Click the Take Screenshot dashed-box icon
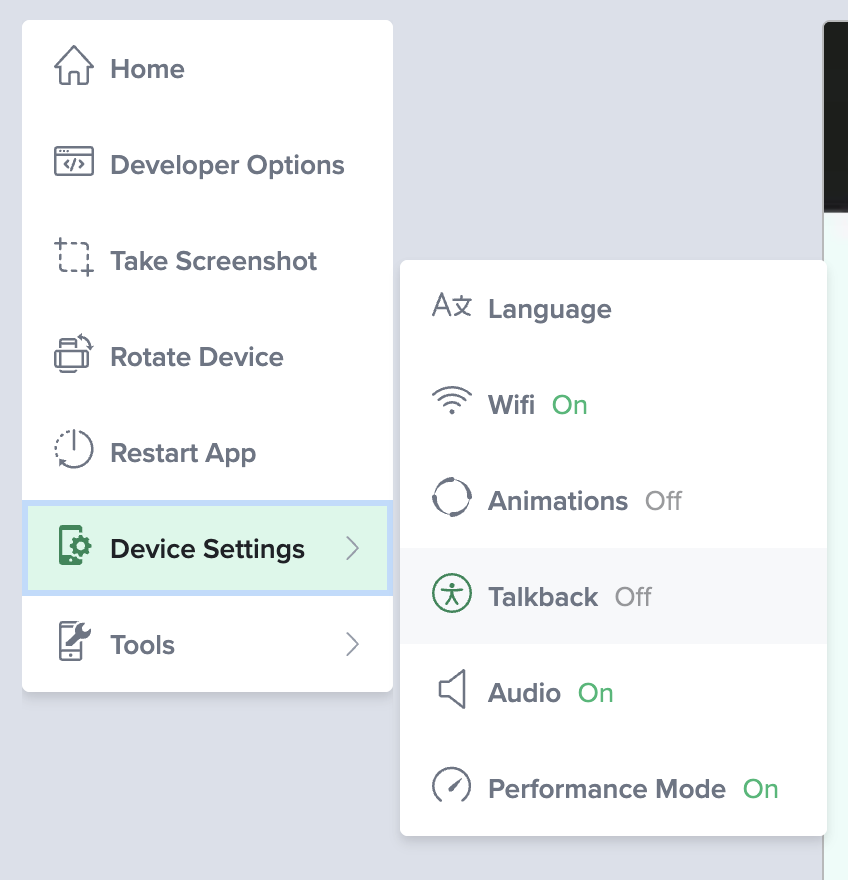The width and height of the screenshot is (848, 880). [x=73, y=259]
